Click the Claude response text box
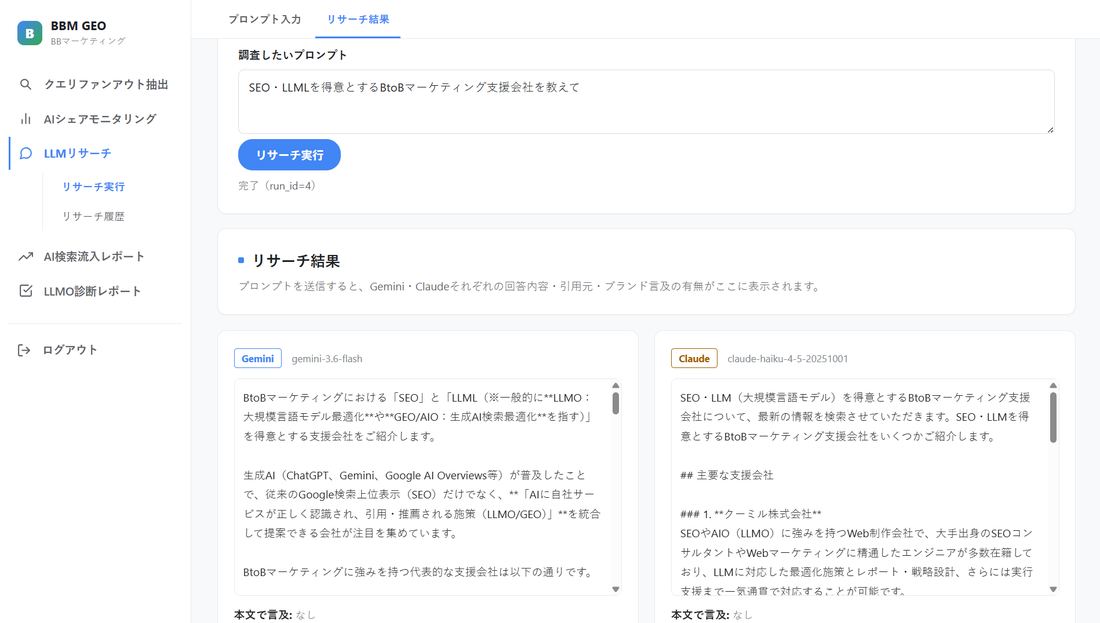 point(864,488)
